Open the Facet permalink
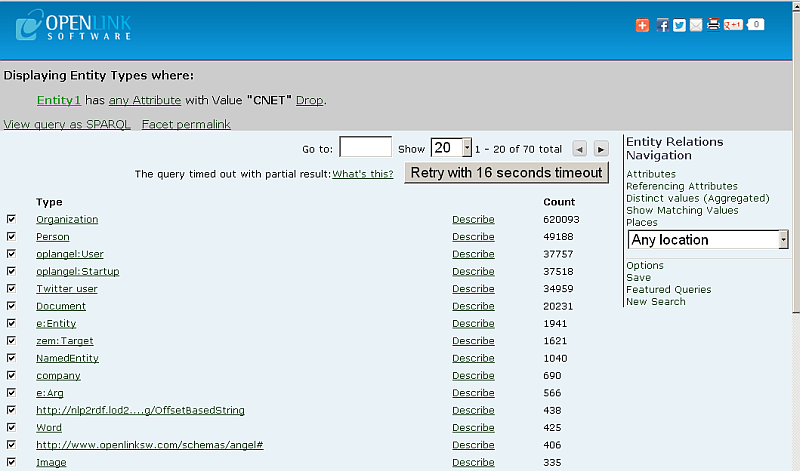Viewport: 800px width, 471px height. click(x=186, y=125)
